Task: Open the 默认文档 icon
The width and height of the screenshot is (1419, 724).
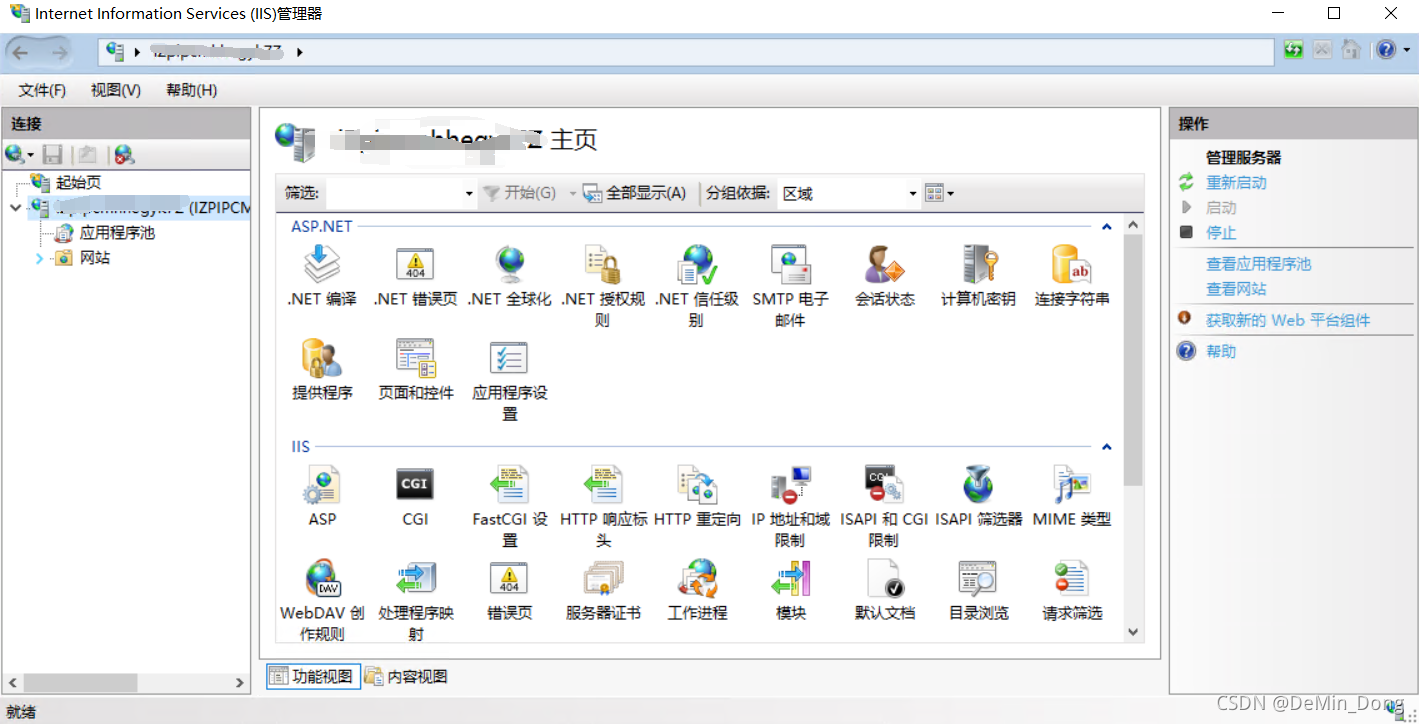Action: [884, 579]
